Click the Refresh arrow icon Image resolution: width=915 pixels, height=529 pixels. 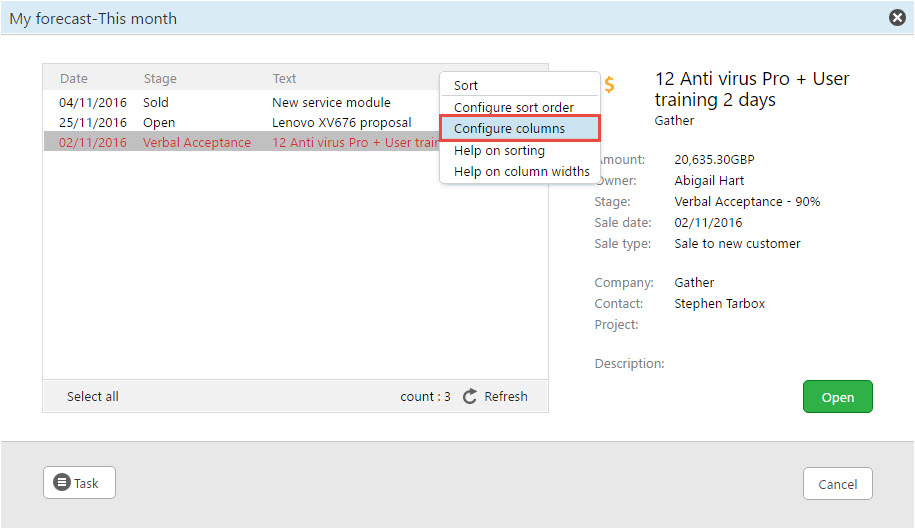coord(470,397)
